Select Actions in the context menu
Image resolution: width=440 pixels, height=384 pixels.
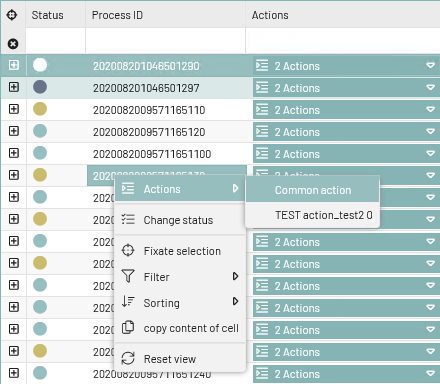(x=180, y=189)
